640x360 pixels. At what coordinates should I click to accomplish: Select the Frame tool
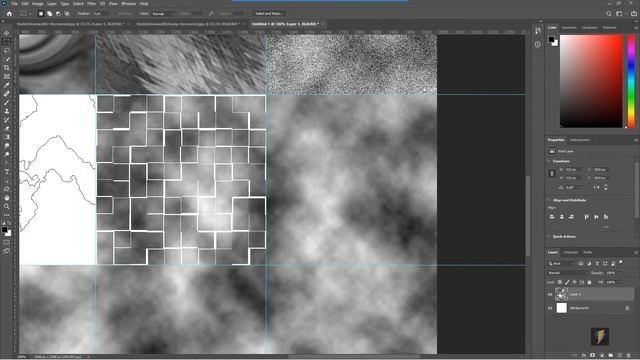point(7,76)
